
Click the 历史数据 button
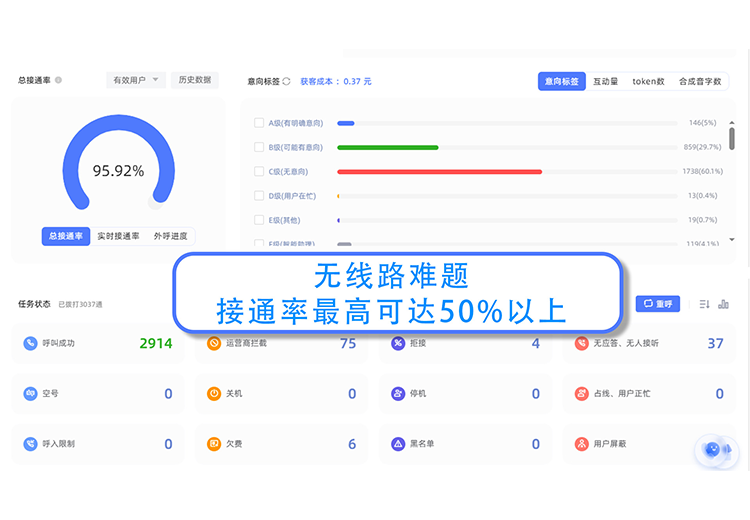tap(195, 80)
